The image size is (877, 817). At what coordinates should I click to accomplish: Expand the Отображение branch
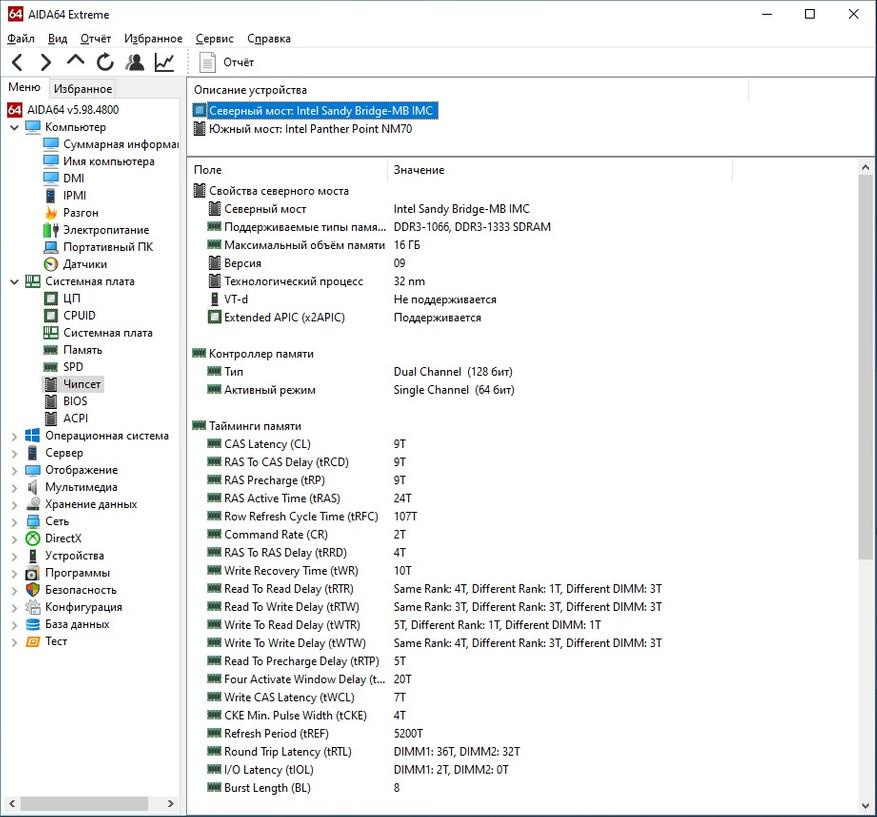[15, 471]
